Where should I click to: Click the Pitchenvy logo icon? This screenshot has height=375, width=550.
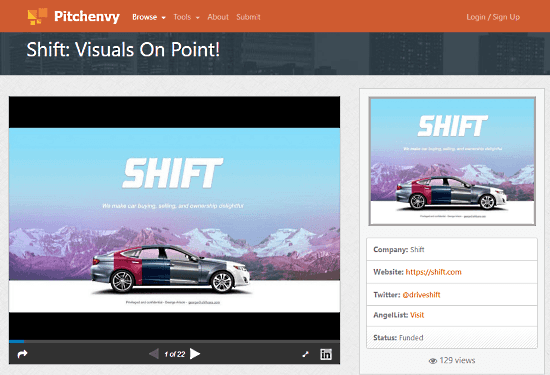click(37, 16)
